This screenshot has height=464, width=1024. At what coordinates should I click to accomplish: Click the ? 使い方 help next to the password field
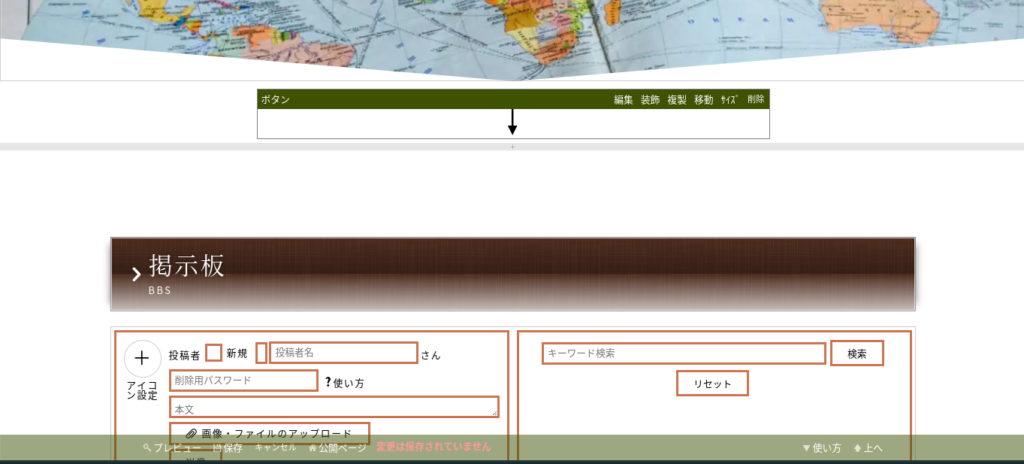coord(344,382)
